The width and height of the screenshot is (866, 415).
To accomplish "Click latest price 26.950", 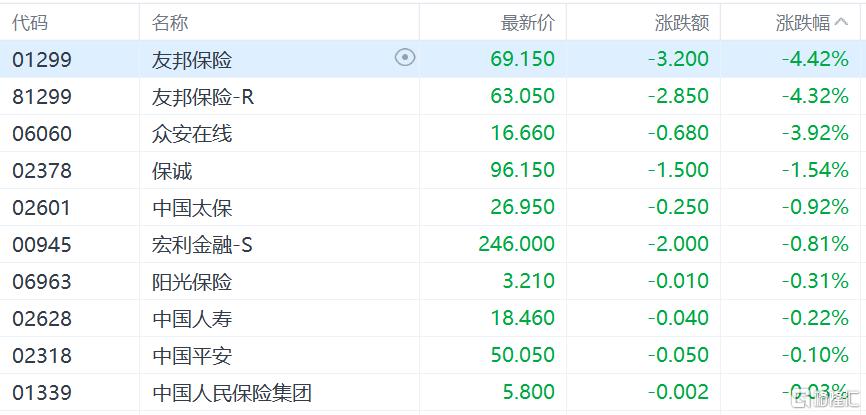I will click(522, 207).
